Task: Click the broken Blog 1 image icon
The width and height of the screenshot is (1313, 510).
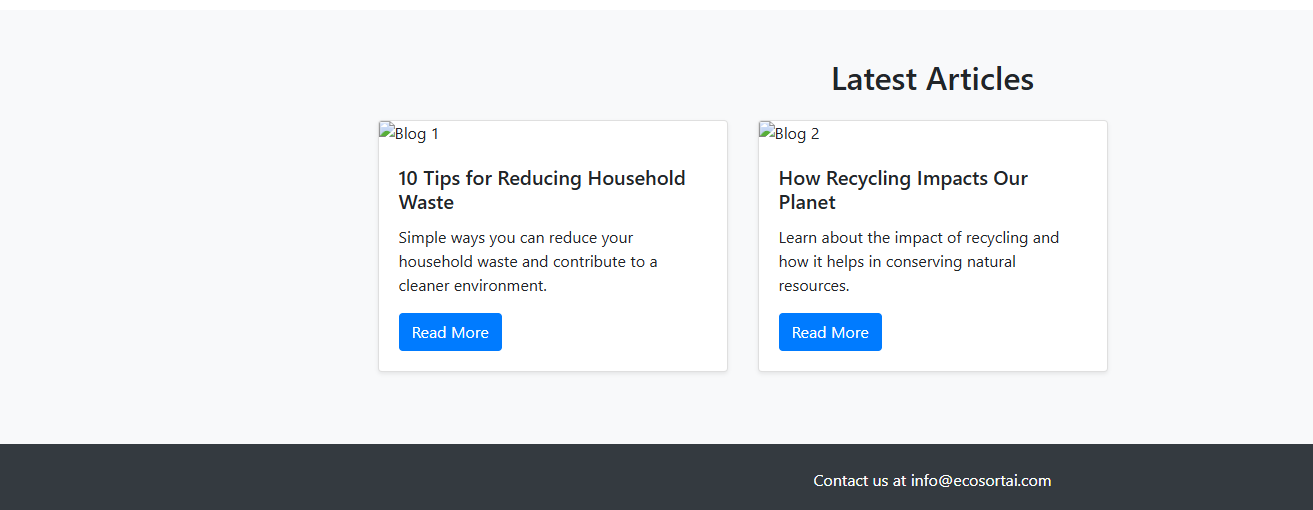Action: (386, 131)
